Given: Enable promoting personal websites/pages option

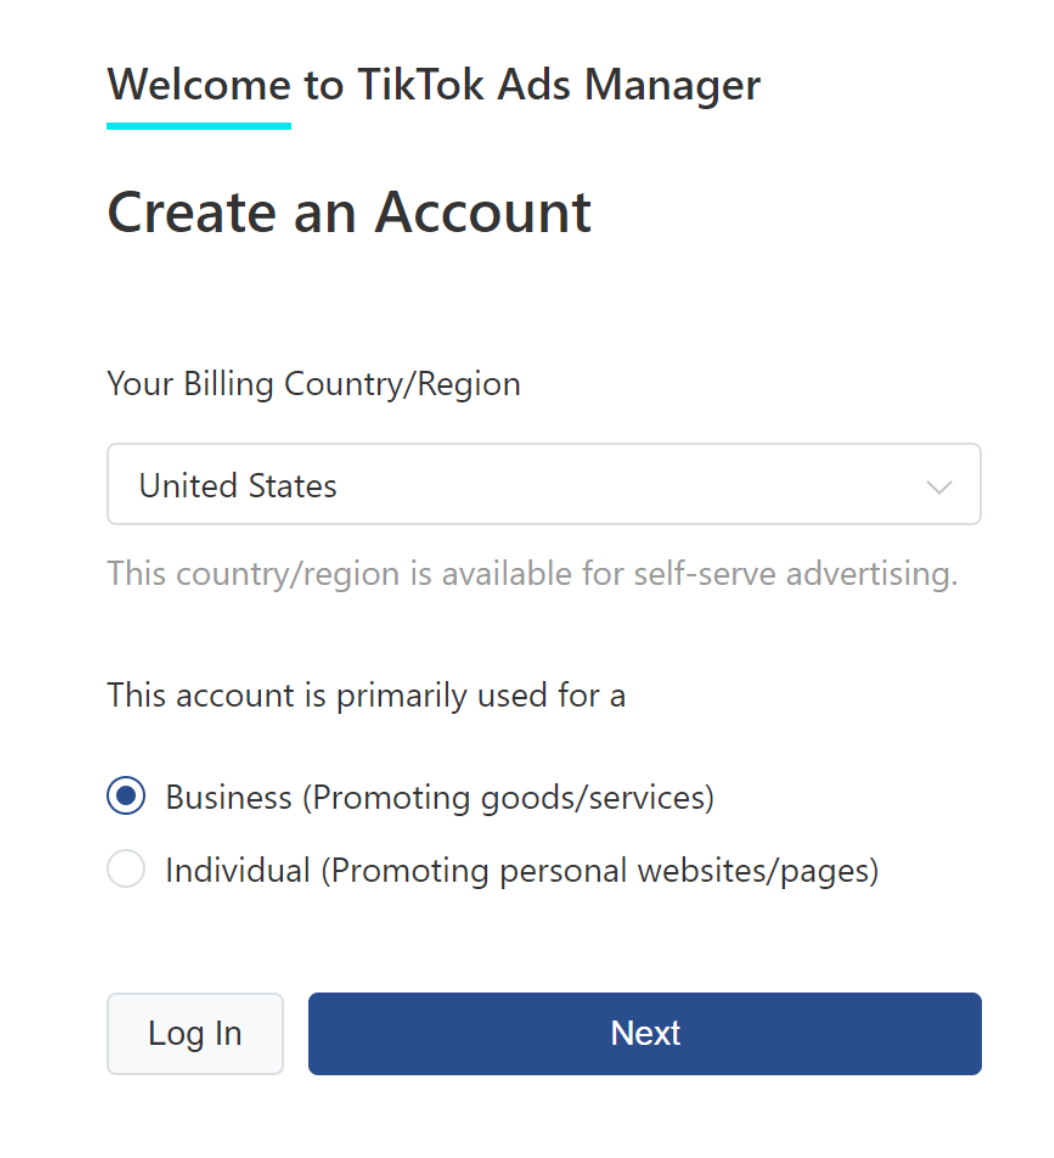Looking at the screenshot, I should (x=126, y=869).
